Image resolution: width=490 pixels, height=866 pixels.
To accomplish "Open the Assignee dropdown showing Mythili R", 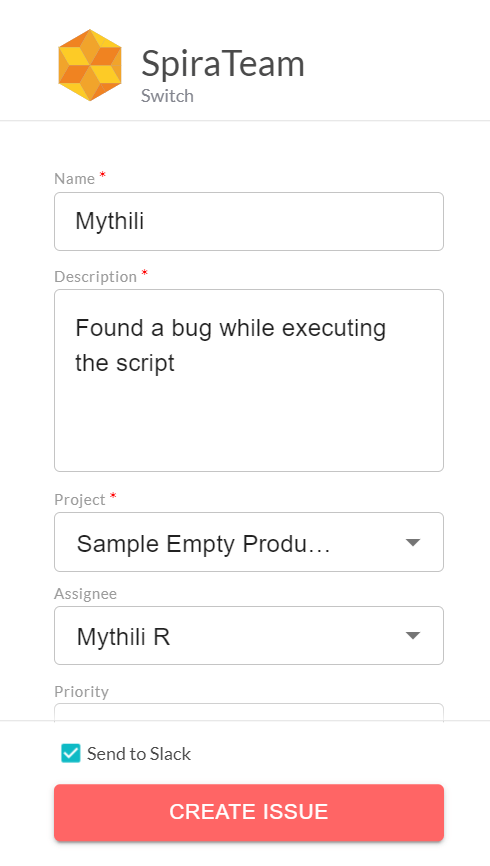I will pos(249,636).
